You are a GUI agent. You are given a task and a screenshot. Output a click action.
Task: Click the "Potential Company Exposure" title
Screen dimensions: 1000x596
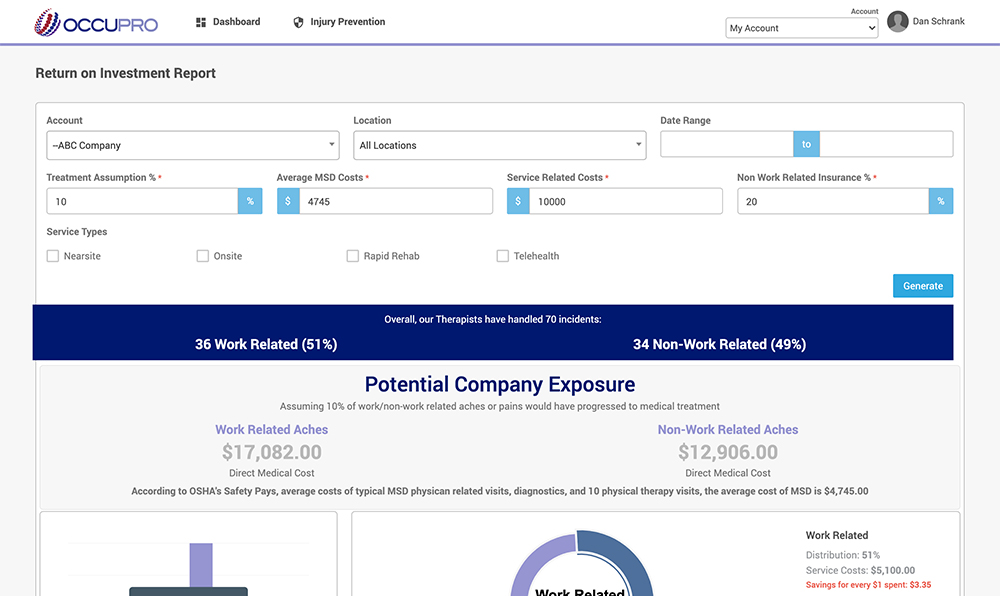tap(500, 384)
